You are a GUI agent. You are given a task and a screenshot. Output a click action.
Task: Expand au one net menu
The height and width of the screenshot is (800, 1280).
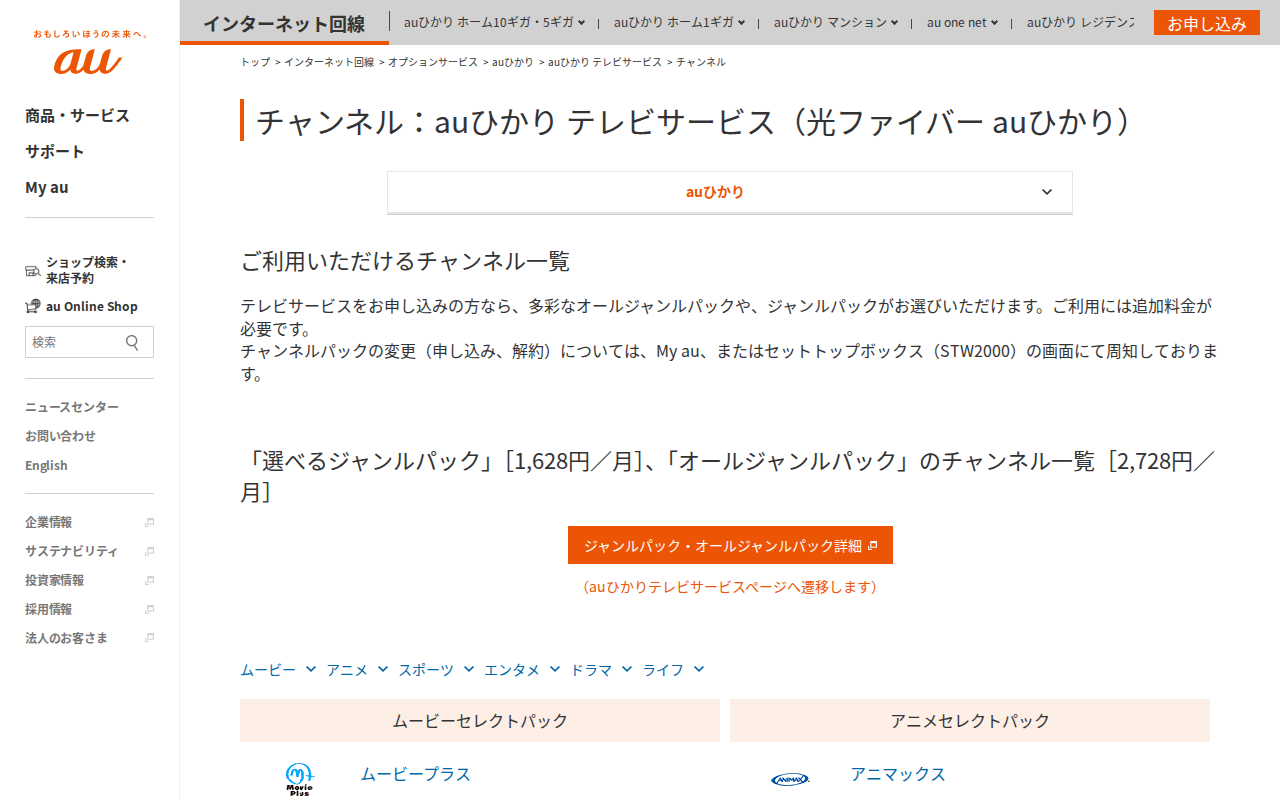tap(963, 22)
